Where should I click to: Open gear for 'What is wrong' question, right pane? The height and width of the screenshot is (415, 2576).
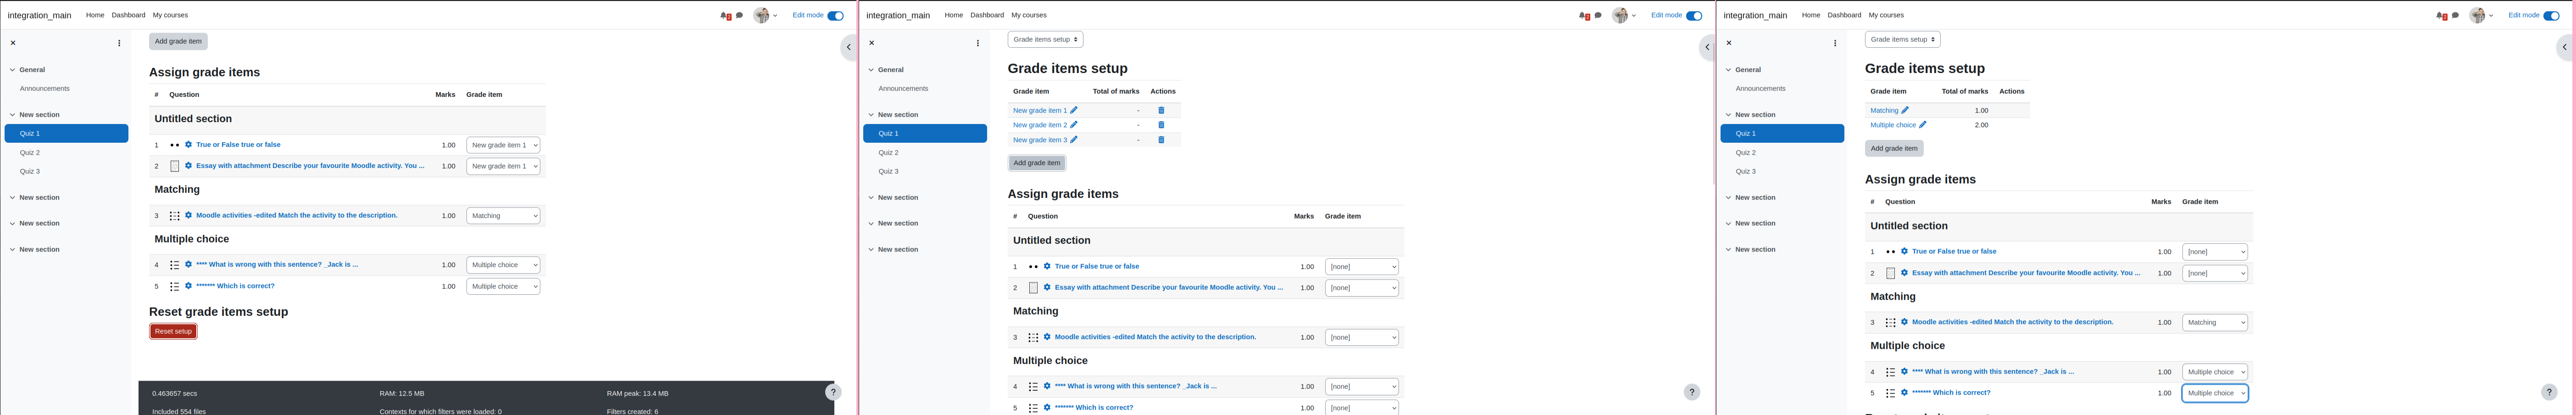[1904, 372]
